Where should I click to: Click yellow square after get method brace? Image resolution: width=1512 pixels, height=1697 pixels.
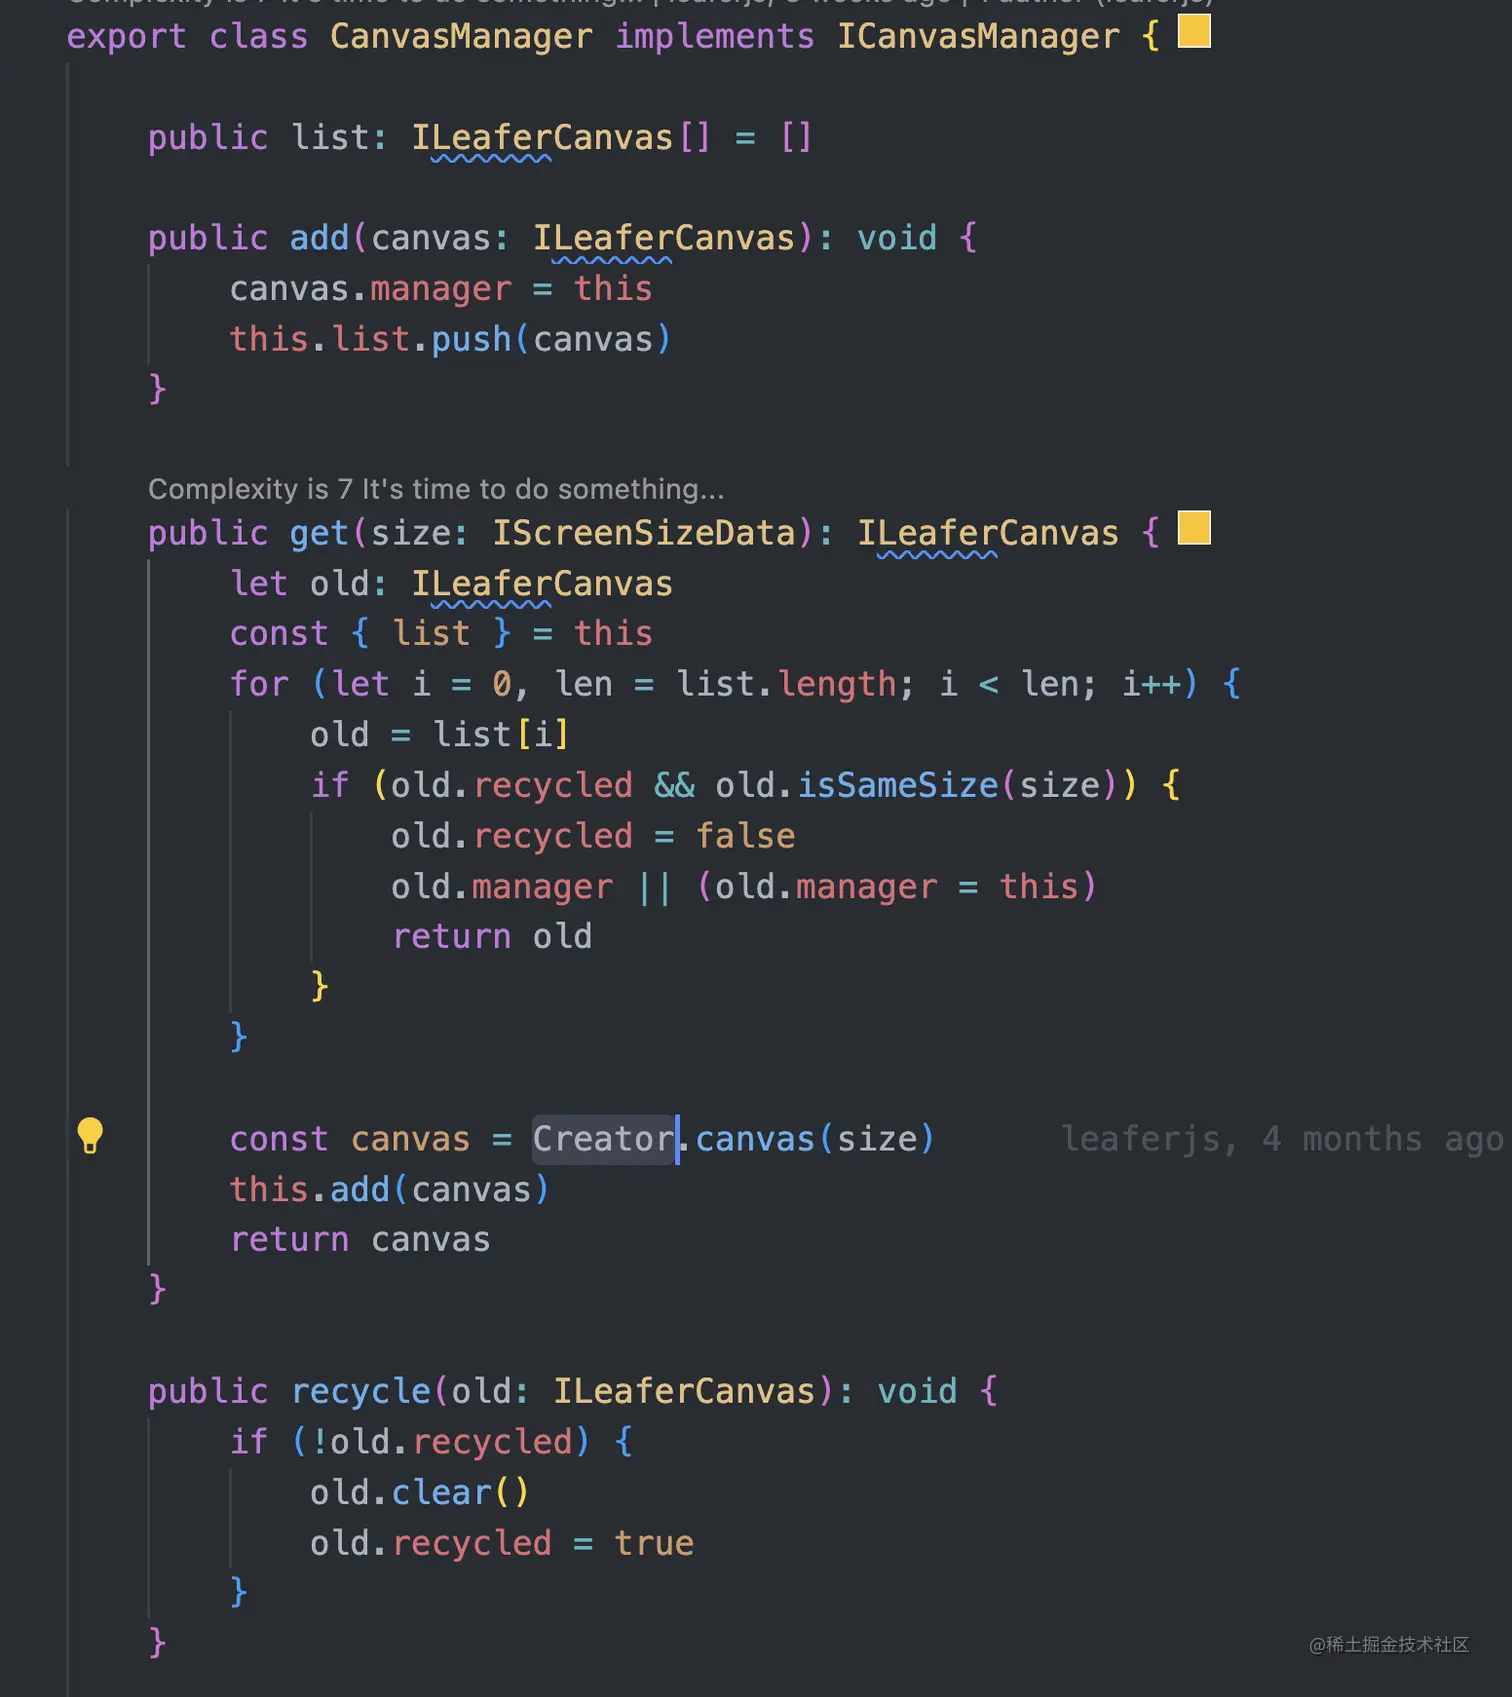coord(1194,528)
